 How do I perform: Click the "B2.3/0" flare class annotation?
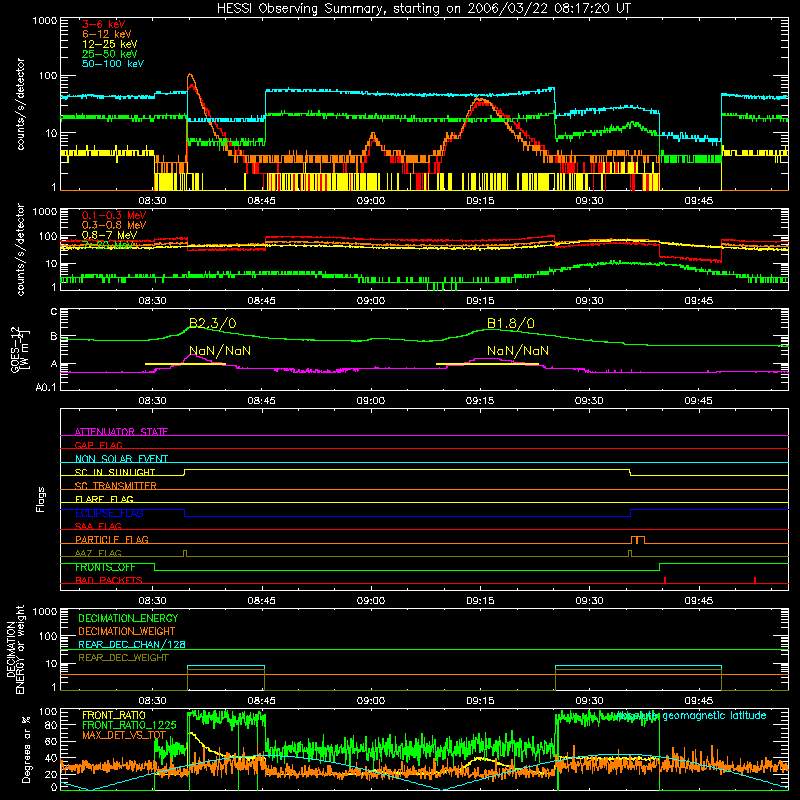click(x=212, y=323)
